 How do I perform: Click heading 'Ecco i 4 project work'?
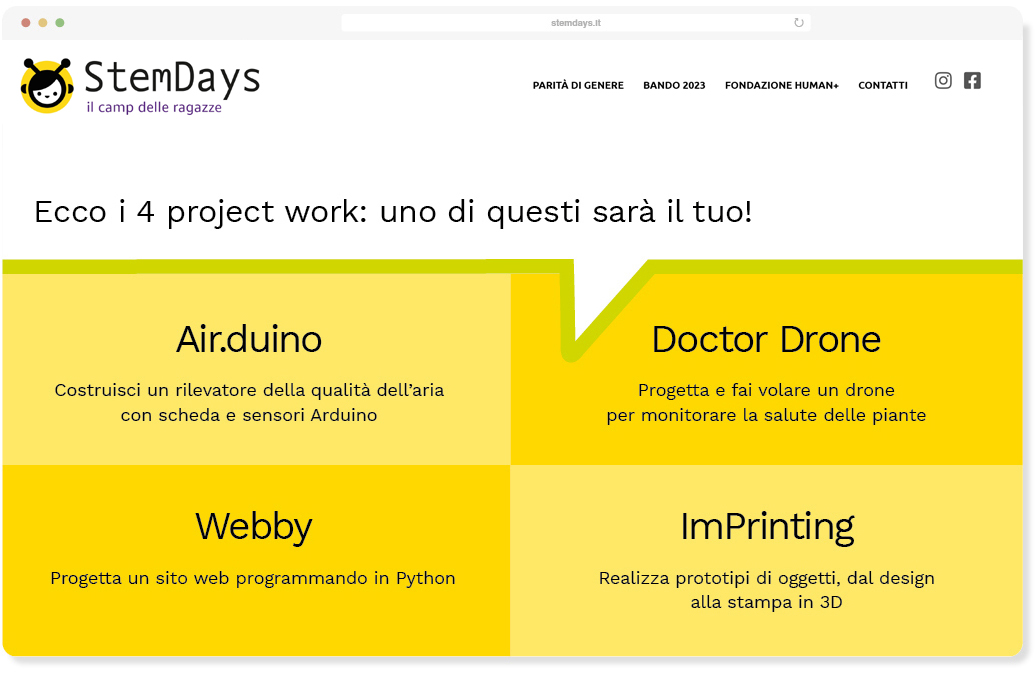click(200, 212)
